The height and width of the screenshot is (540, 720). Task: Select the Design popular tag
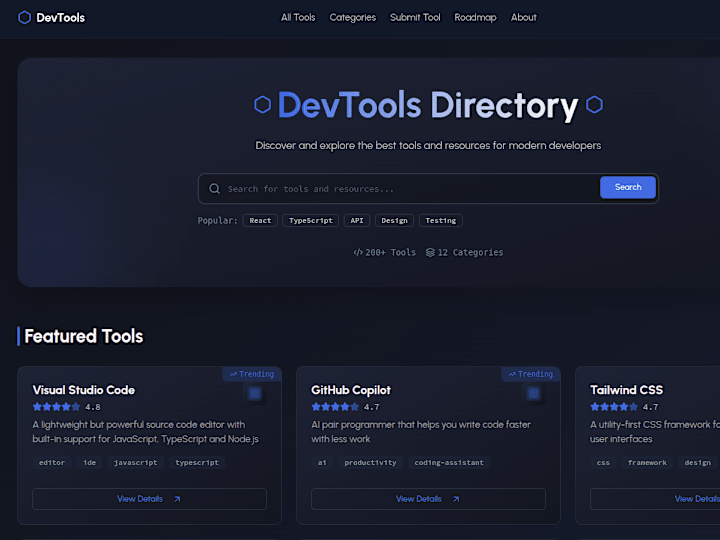point(394,220)
